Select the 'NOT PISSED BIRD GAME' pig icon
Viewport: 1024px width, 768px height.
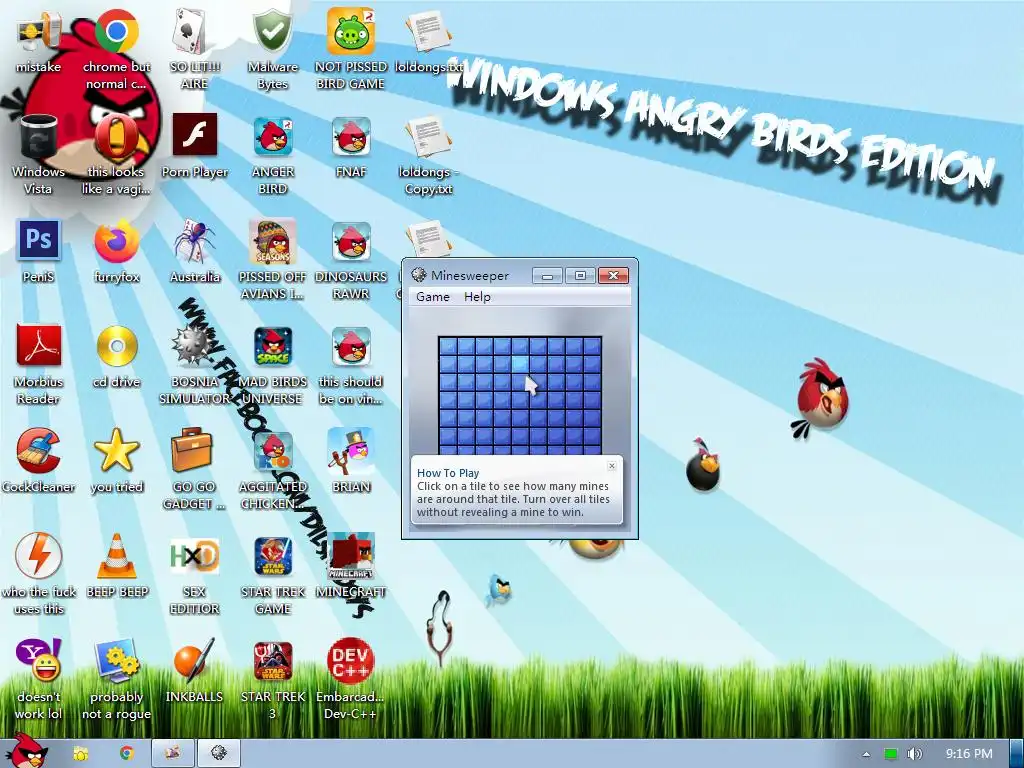tap(351, 31)
